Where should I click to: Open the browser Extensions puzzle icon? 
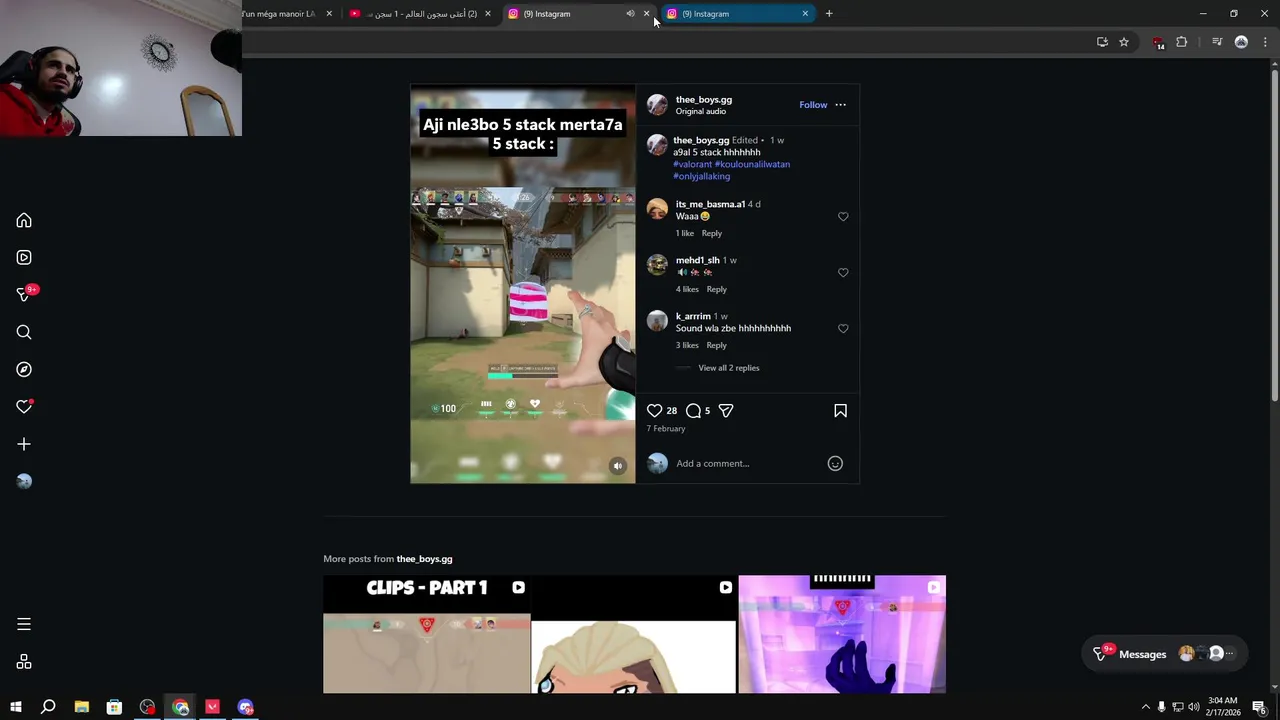[x=1182, y=42]
